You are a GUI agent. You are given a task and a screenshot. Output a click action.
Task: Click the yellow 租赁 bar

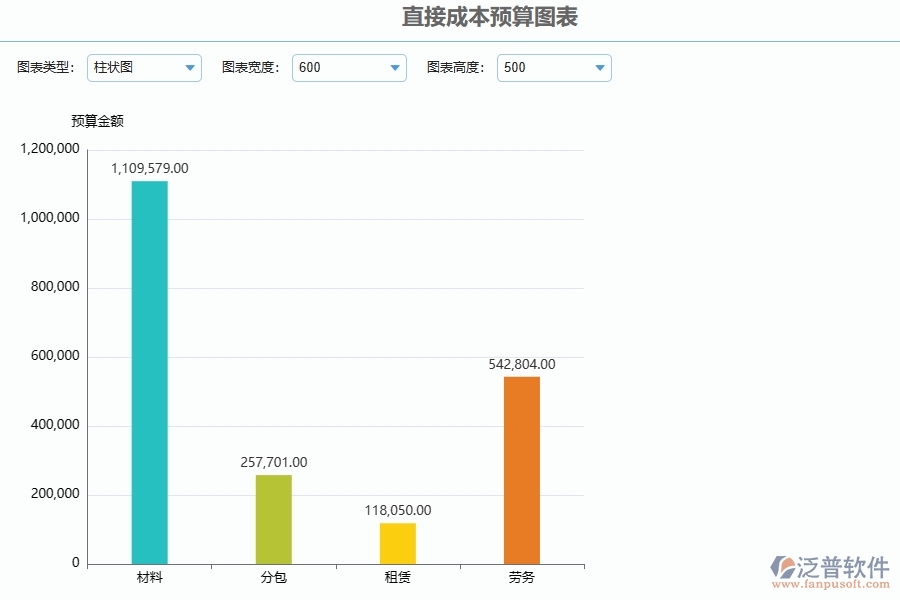tap(398, 540)
